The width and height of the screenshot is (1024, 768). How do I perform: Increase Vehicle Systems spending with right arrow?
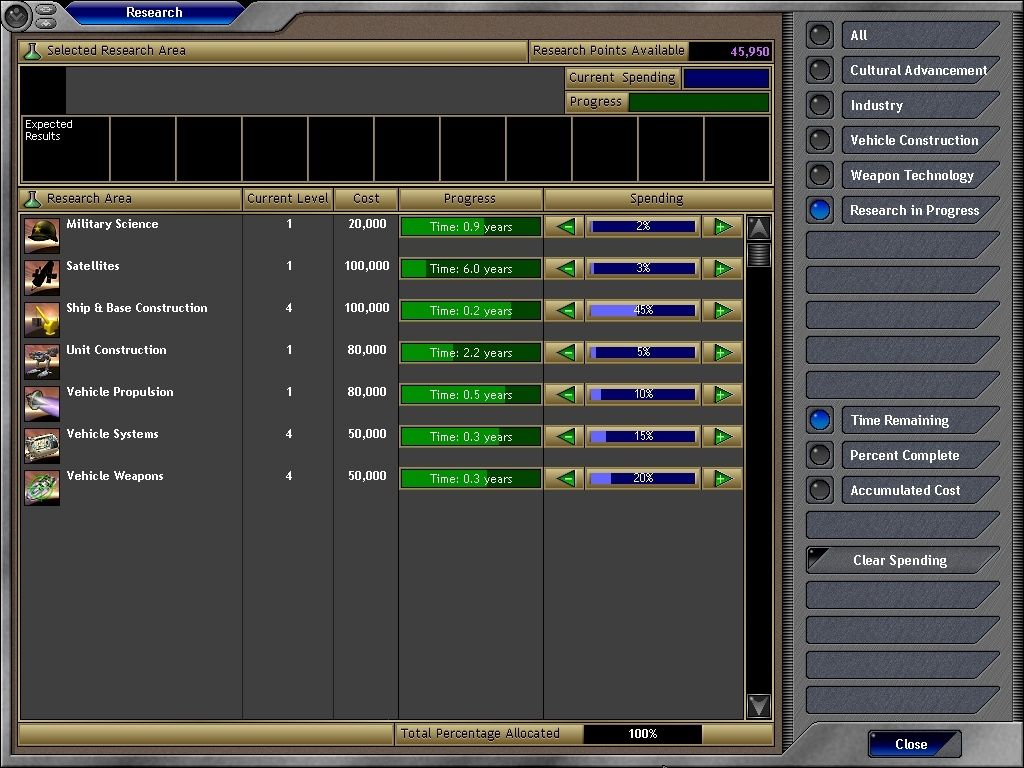click(721, 437)
